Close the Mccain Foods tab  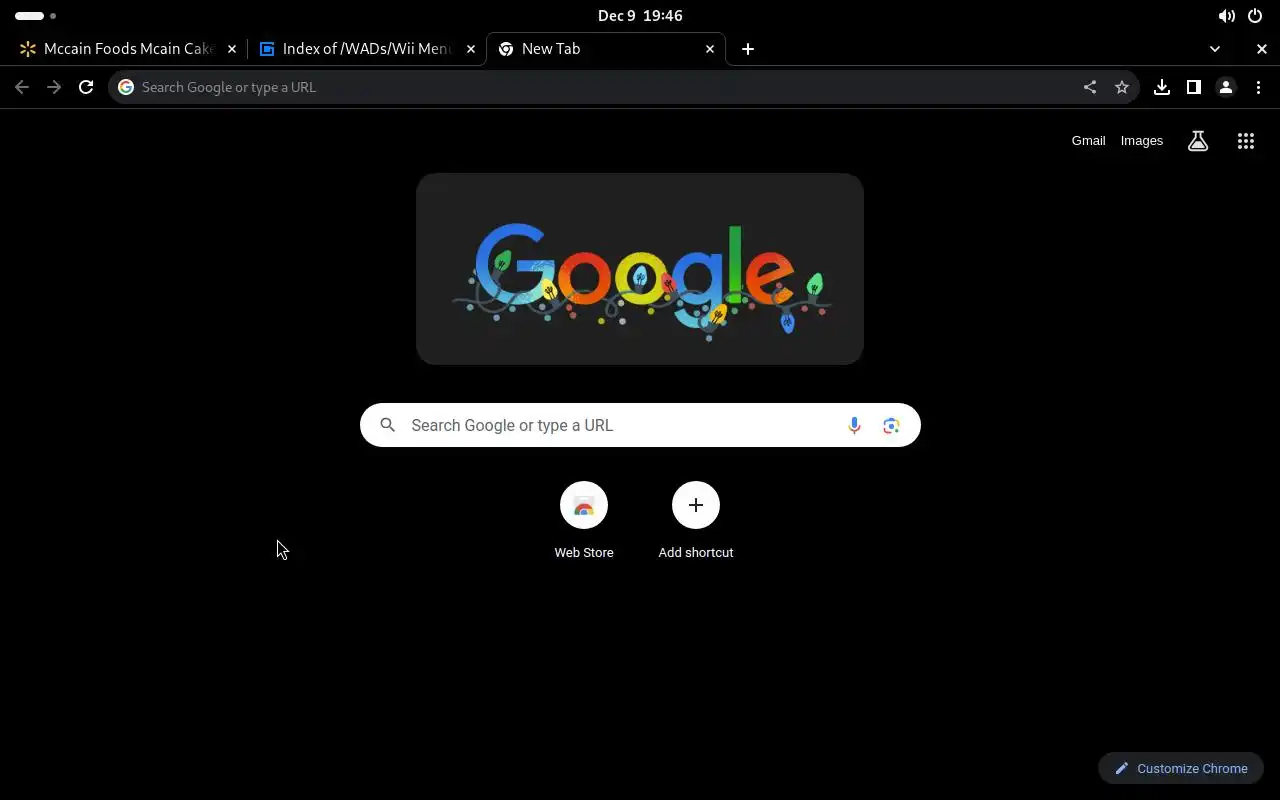tap(232, 49)
